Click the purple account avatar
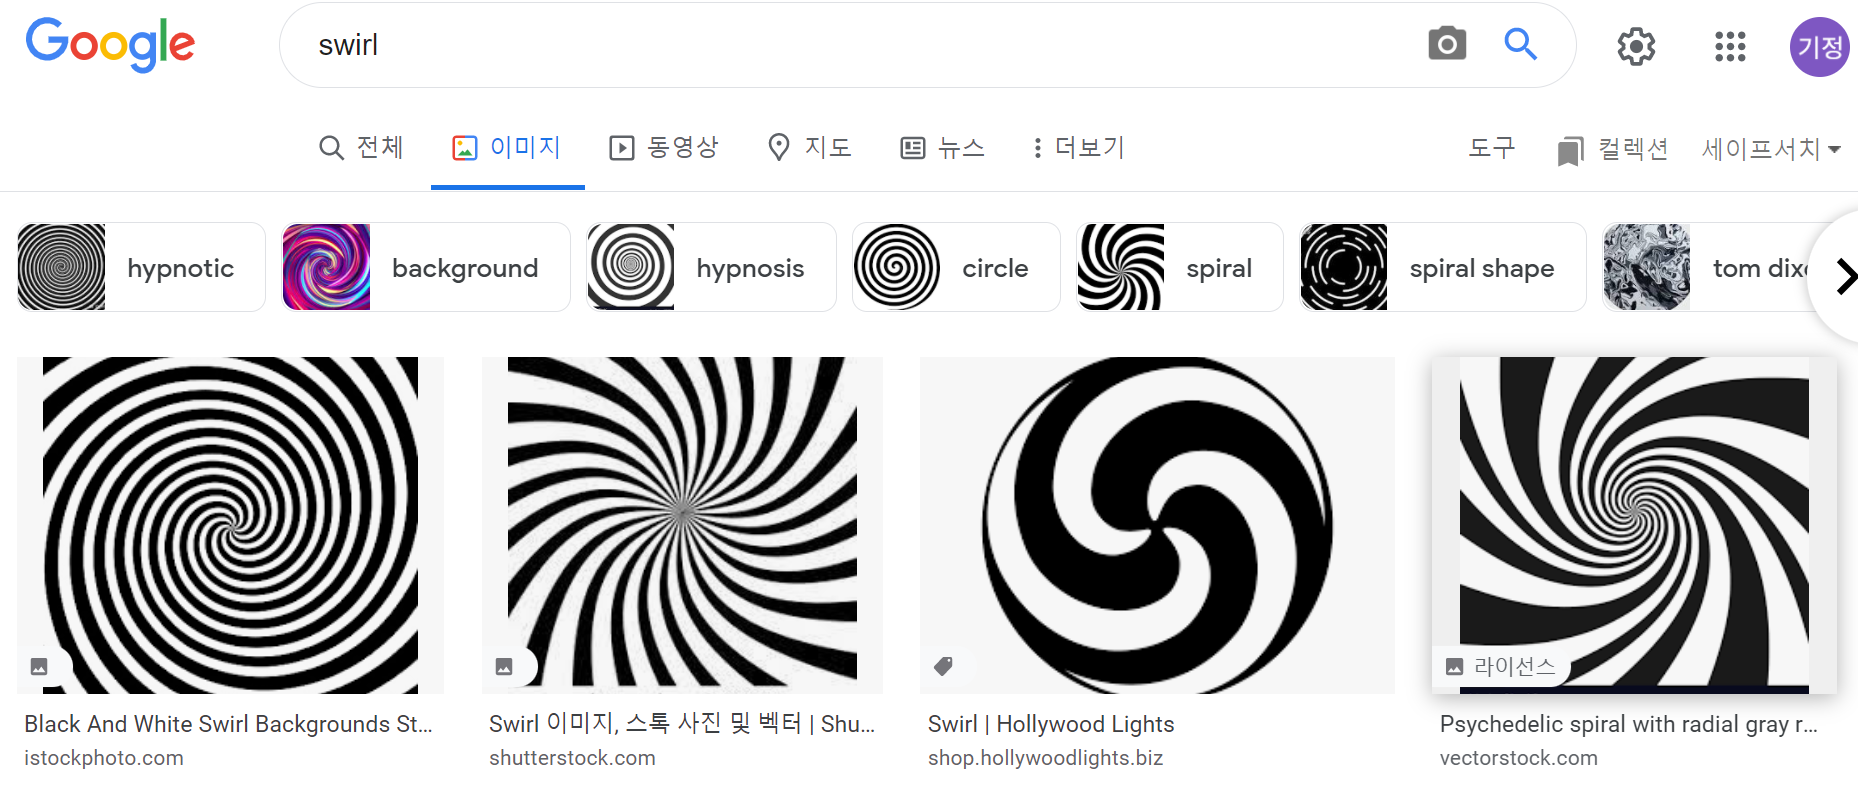 (1819, 47)
